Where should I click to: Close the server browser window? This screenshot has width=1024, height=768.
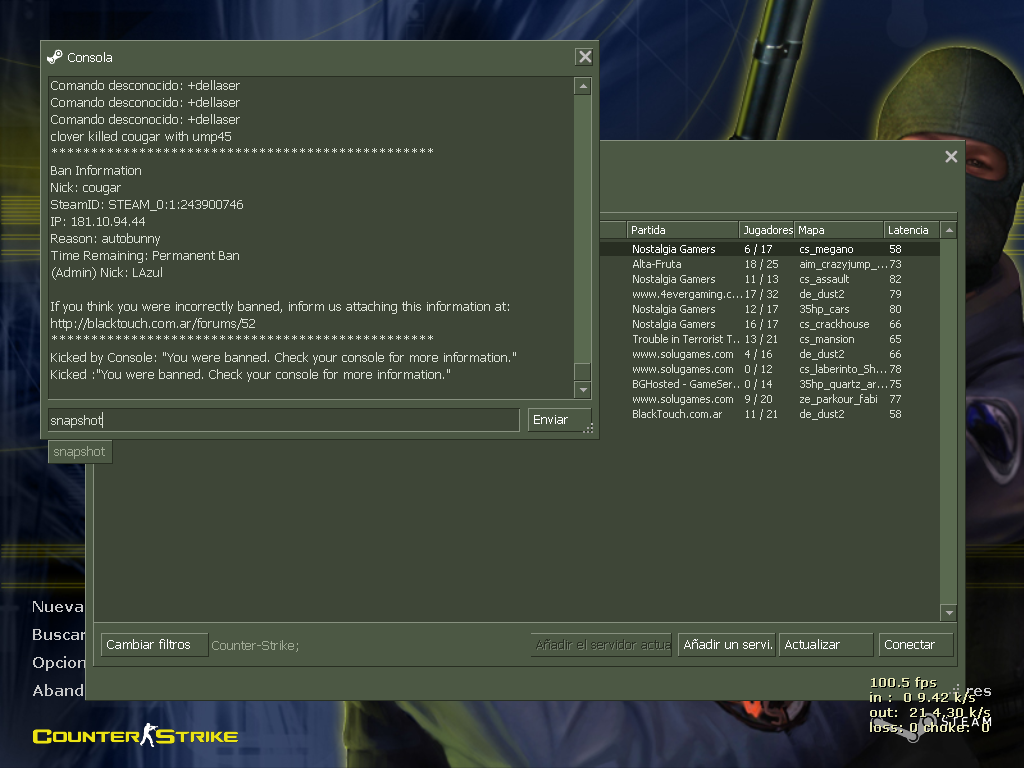pos(951,157)
